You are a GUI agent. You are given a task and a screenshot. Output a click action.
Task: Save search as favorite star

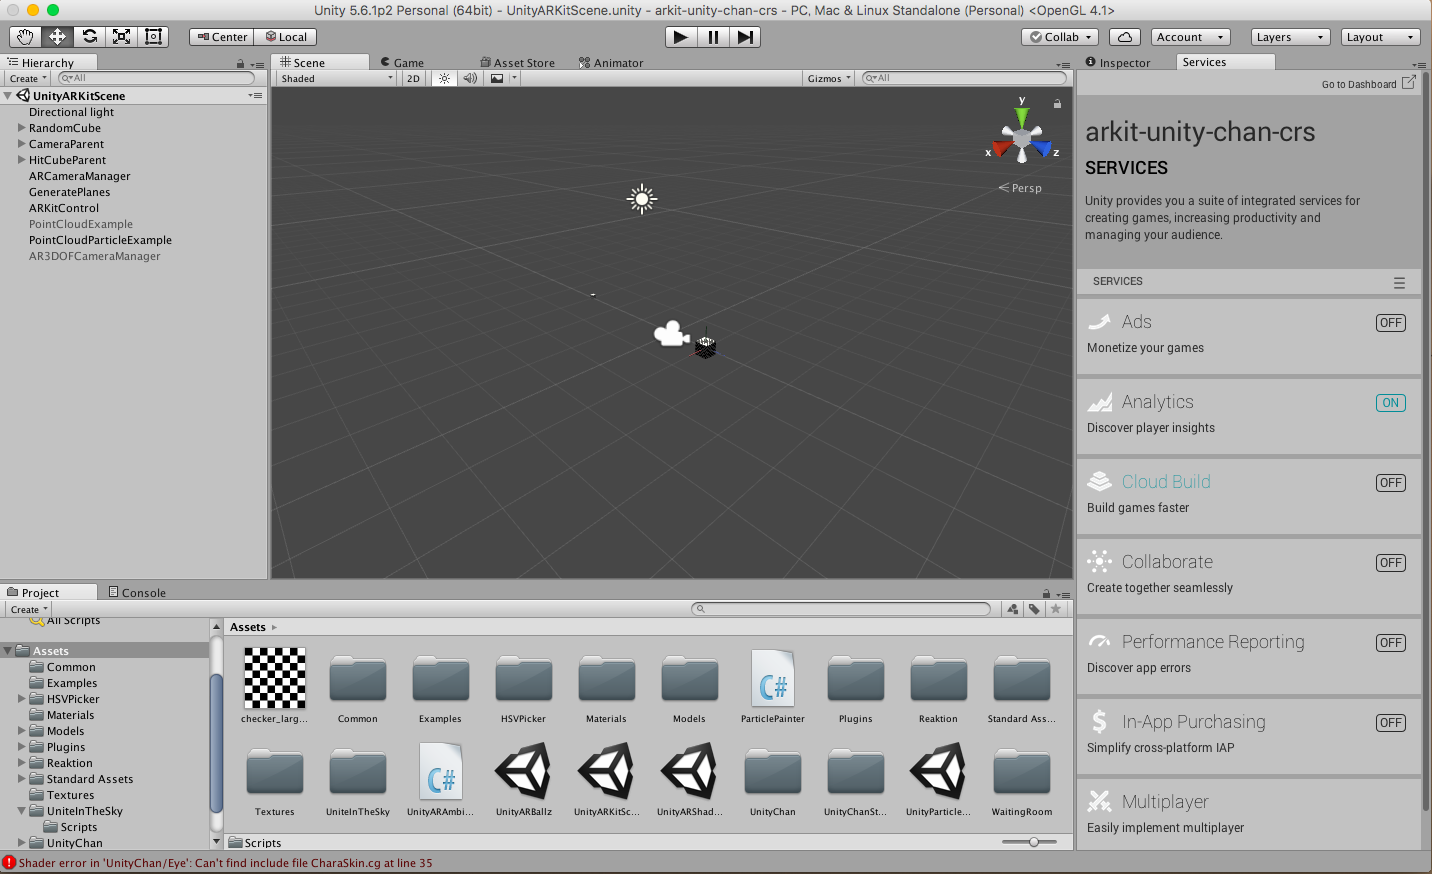pyautogui.click(x=1055, y=608)
